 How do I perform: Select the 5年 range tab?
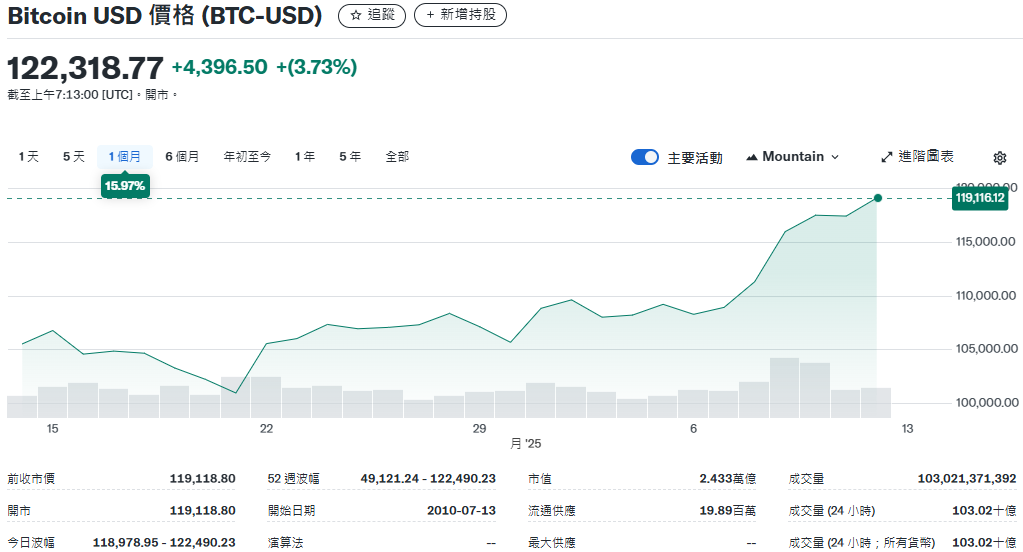350,157
